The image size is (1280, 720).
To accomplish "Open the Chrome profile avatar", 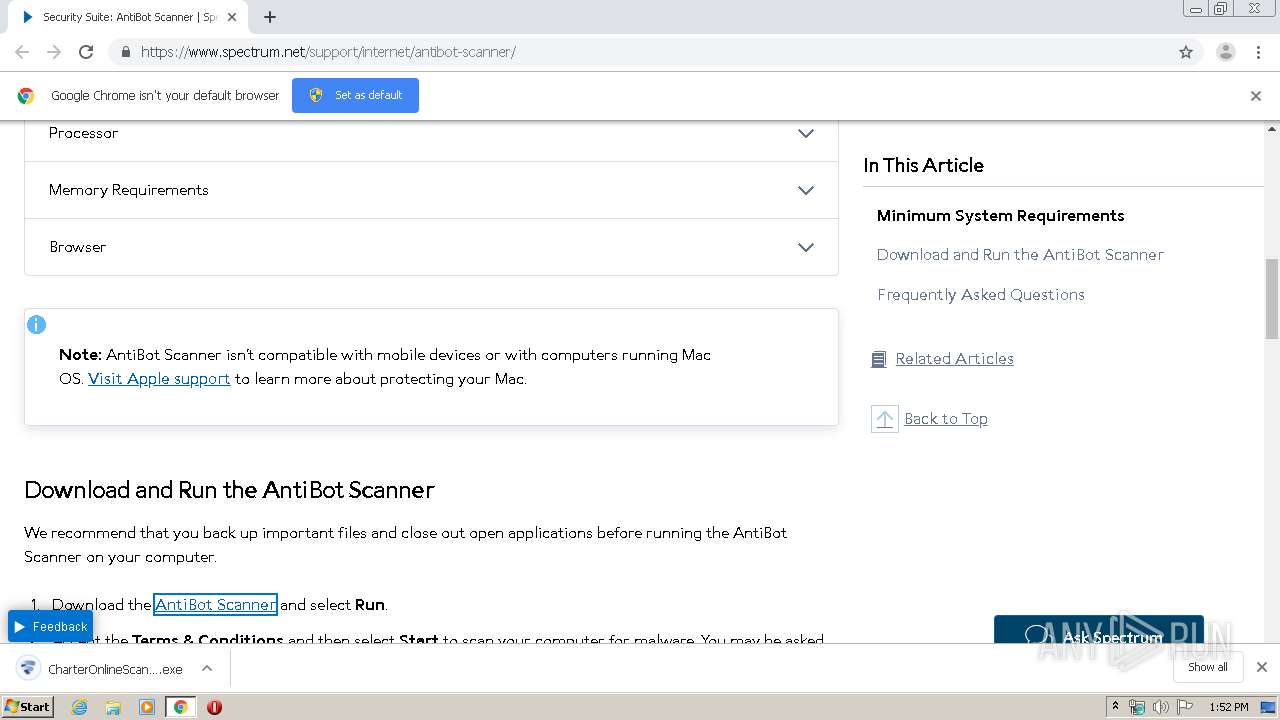I will pos(1226,52).
